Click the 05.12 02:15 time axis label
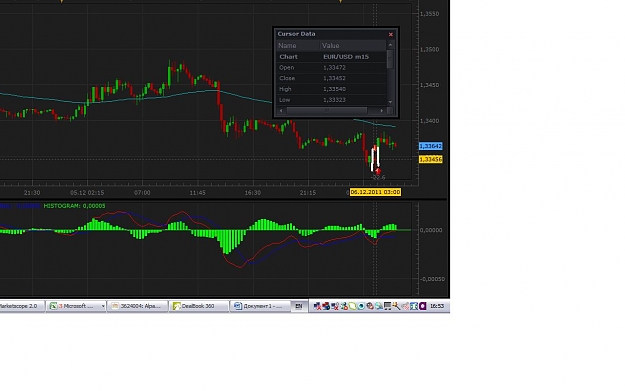This screenshot has height=391, width=625. (87, 193)
